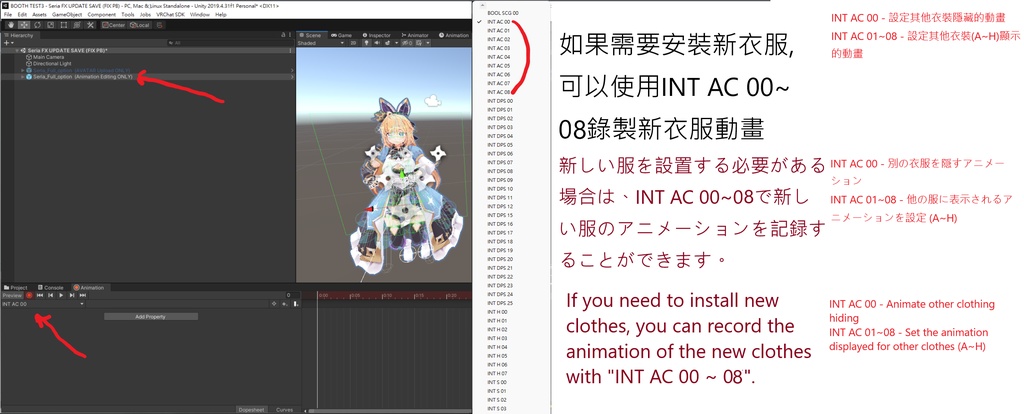Screen dimensions: 1024x414
Task: Open the Shaded draw mode dropdown
Action: [321, 43]
